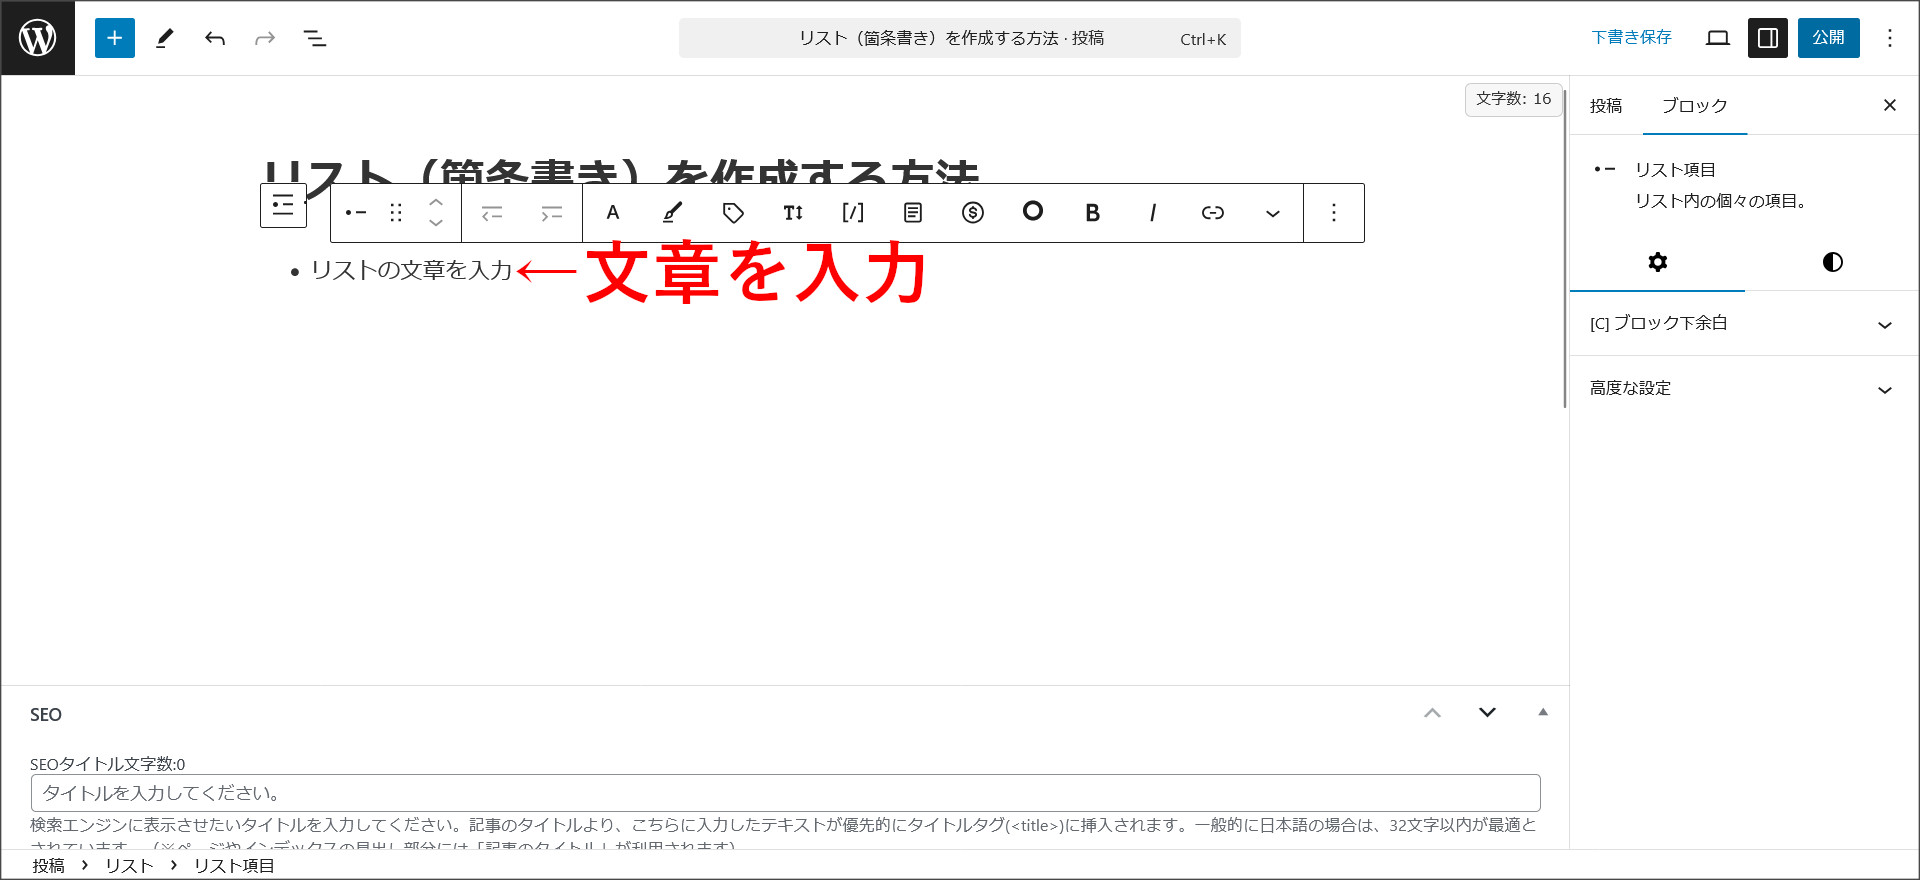Select the text color A icon
Viewport: 1920px width, 880px height.
tap(613, 212)
